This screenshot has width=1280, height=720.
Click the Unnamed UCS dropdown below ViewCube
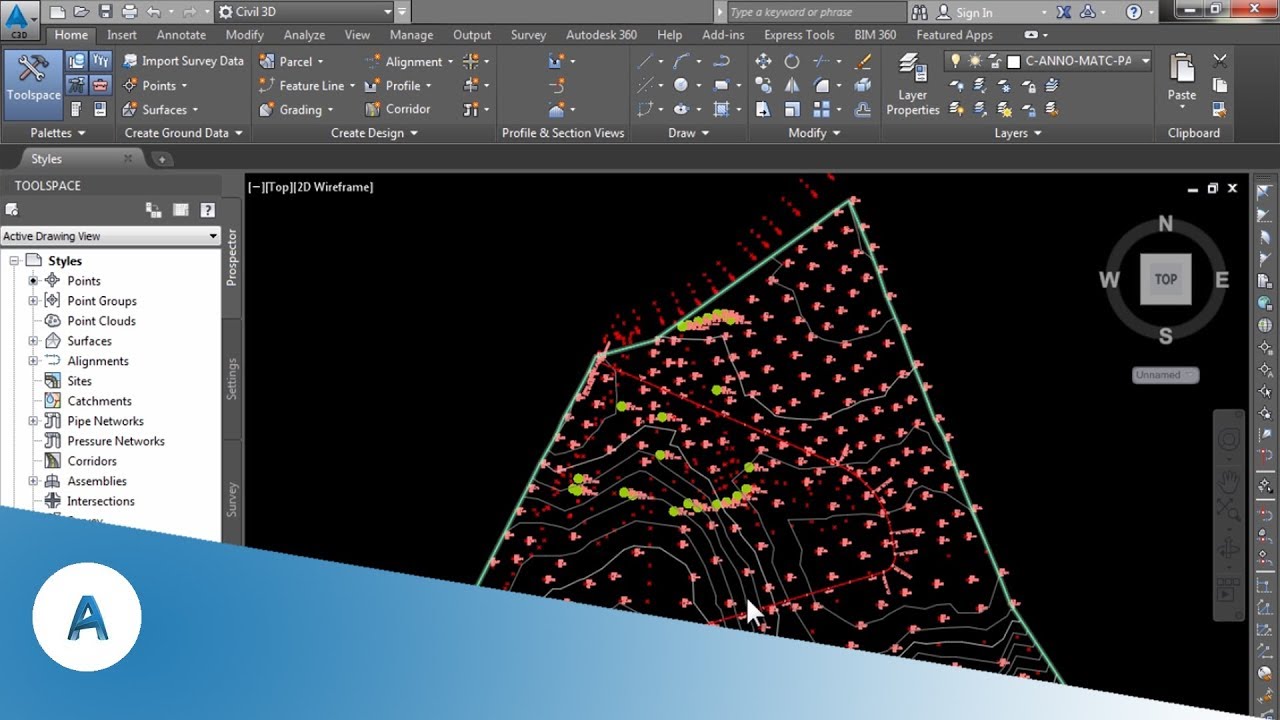[1166, 375]
